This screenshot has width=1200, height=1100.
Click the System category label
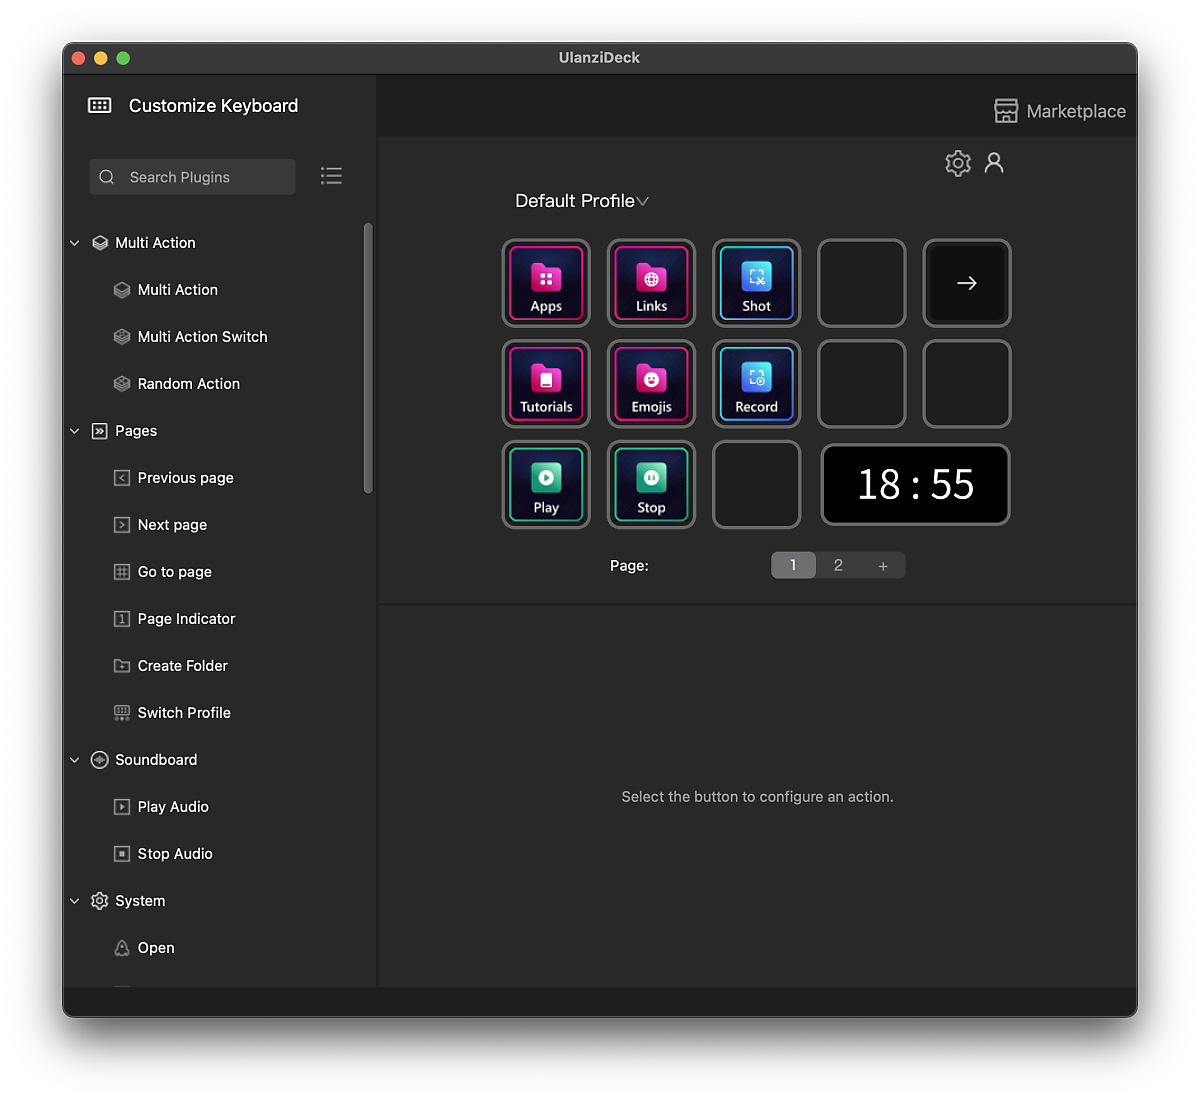point(140,901)
